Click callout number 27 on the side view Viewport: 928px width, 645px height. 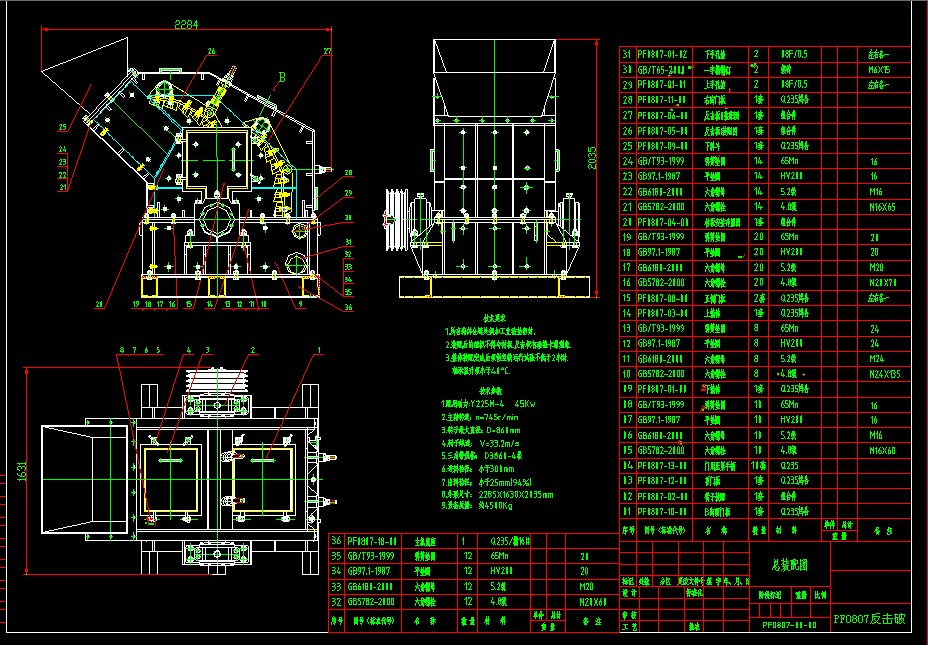click(x=327, y=51)
